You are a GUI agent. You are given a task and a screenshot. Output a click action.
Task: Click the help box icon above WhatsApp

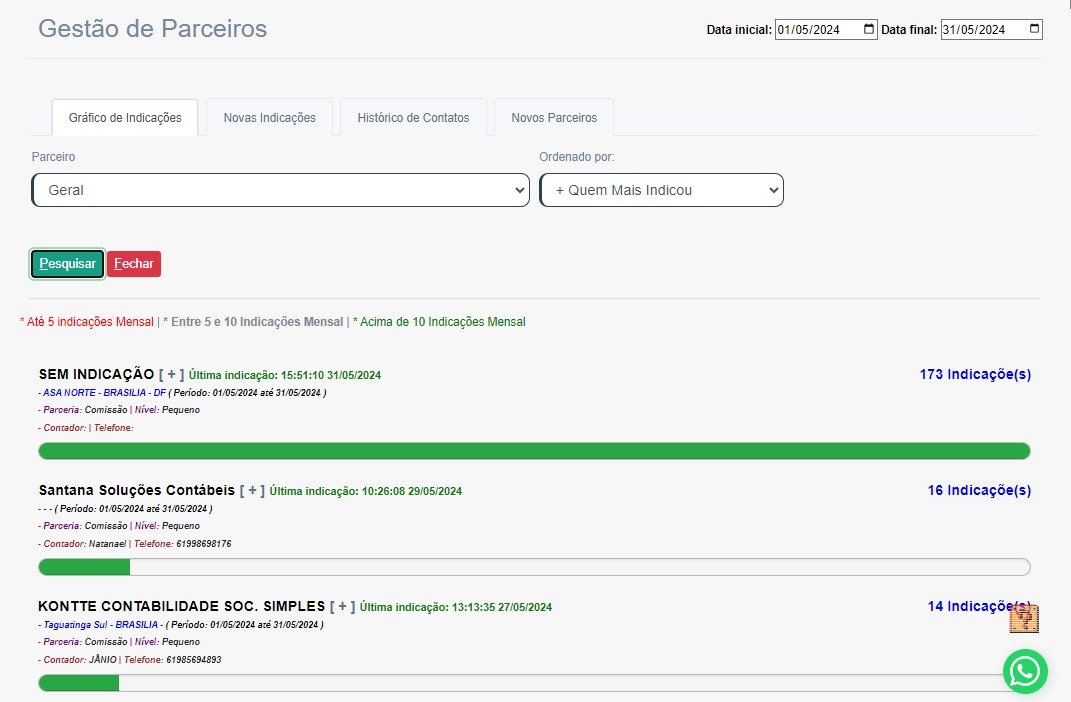click(x=1024, y=619)
